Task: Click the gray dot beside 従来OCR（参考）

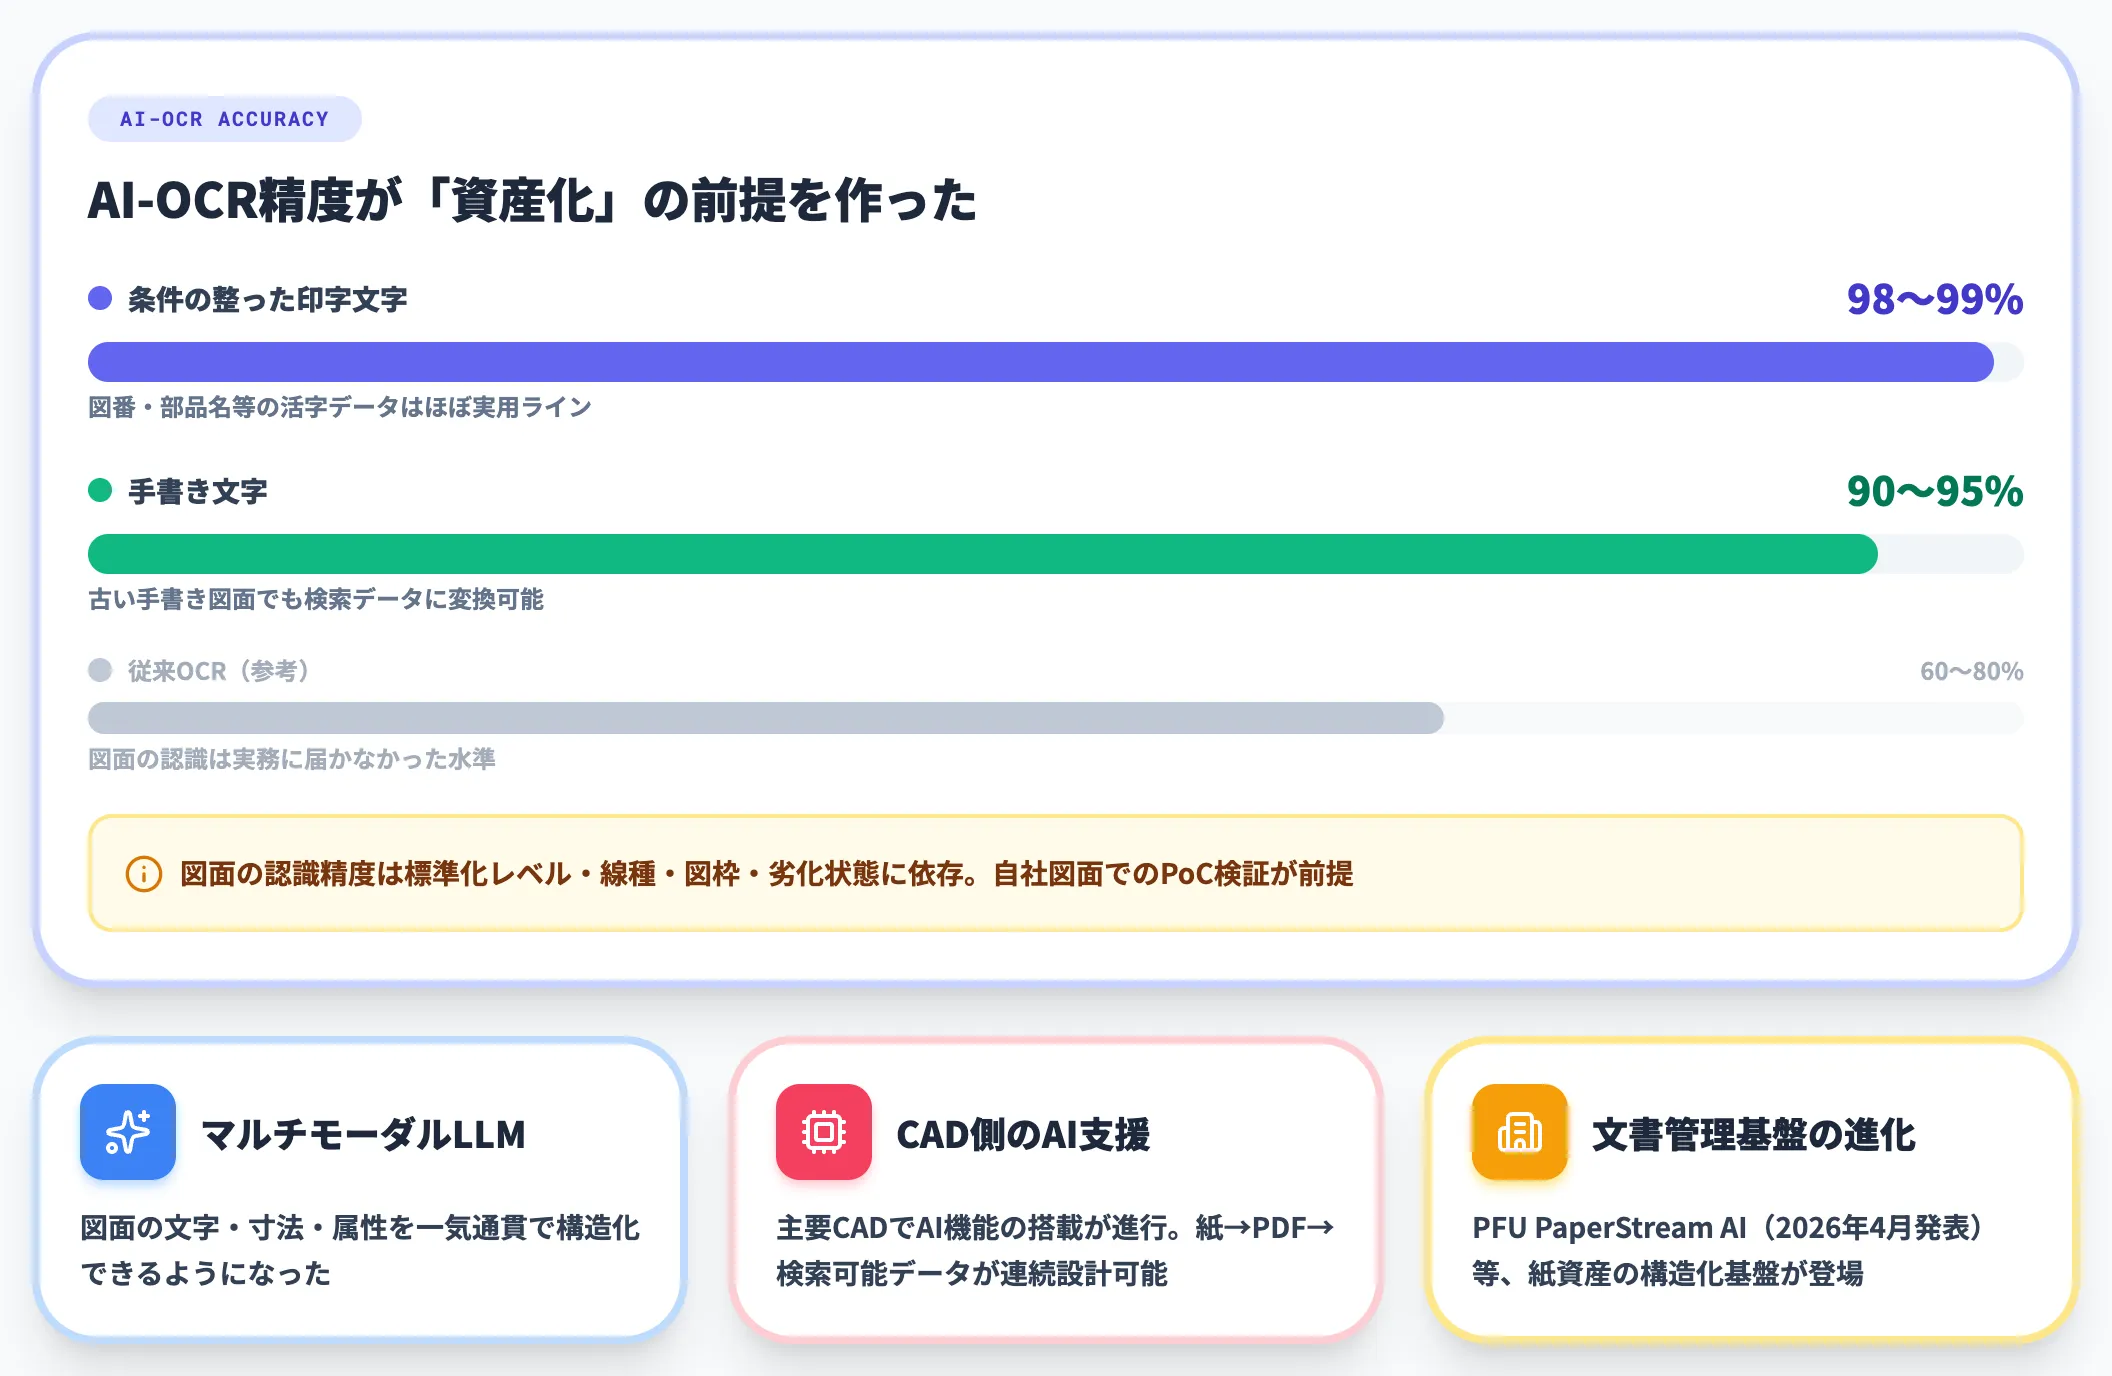Action: [x=100, y=670]
